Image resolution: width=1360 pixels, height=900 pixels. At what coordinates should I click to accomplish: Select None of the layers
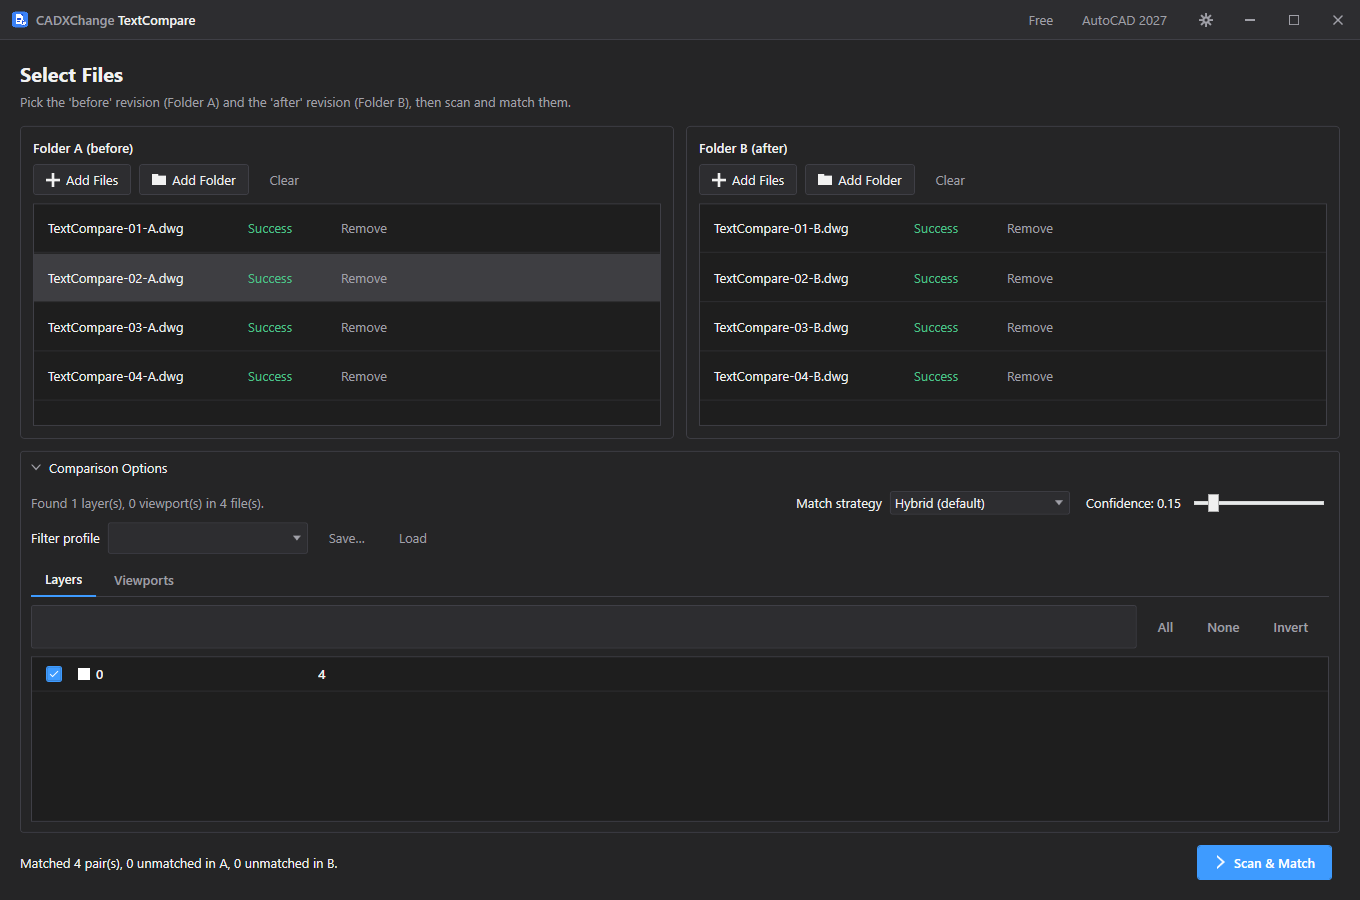[1223, 628]
